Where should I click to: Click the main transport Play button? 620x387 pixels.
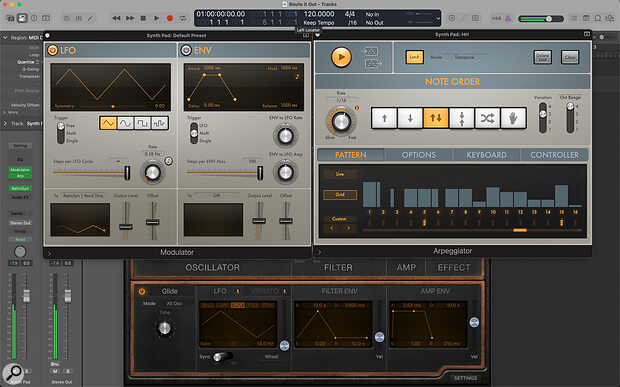coord(157,18)
